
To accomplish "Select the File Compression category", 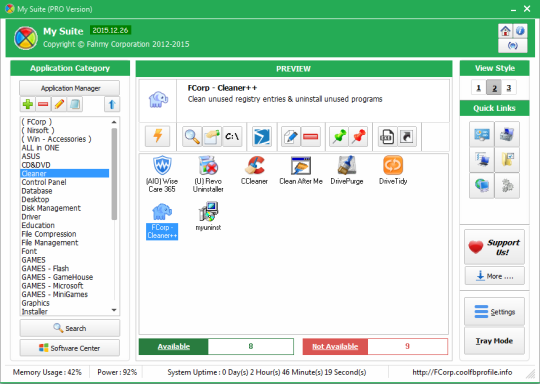I will (49, 234).
